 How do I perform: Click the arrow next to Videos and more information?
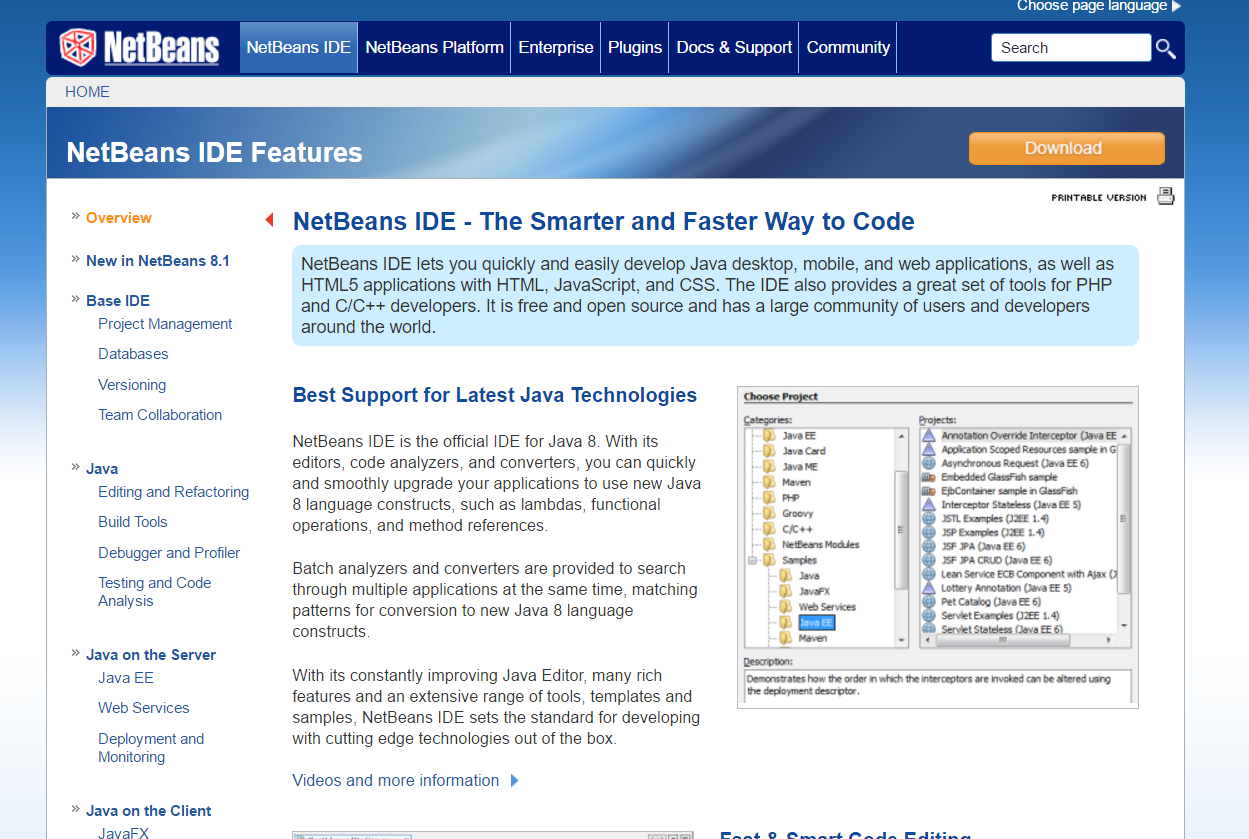[x=514, y=780]
